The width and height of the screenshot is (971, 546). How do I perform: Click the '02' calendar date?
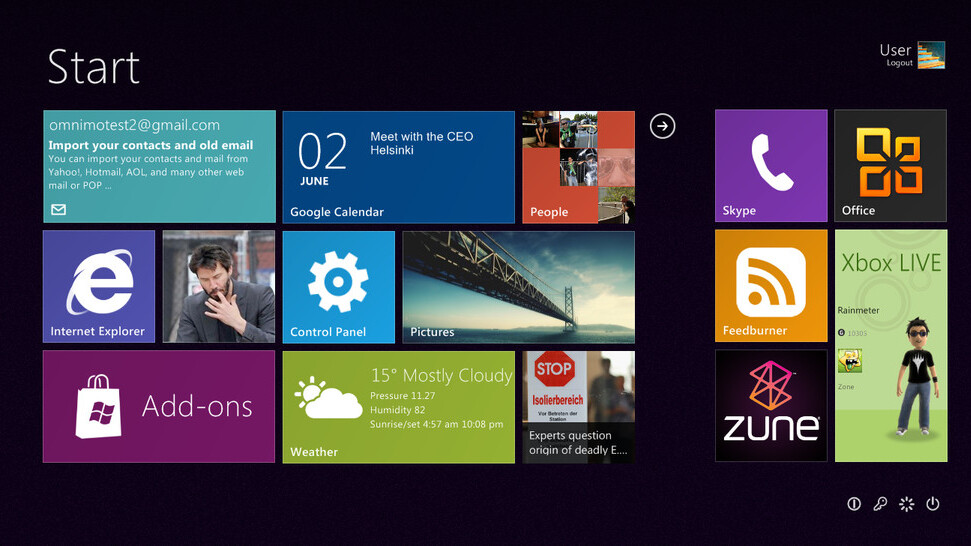(x=322, y=151)
